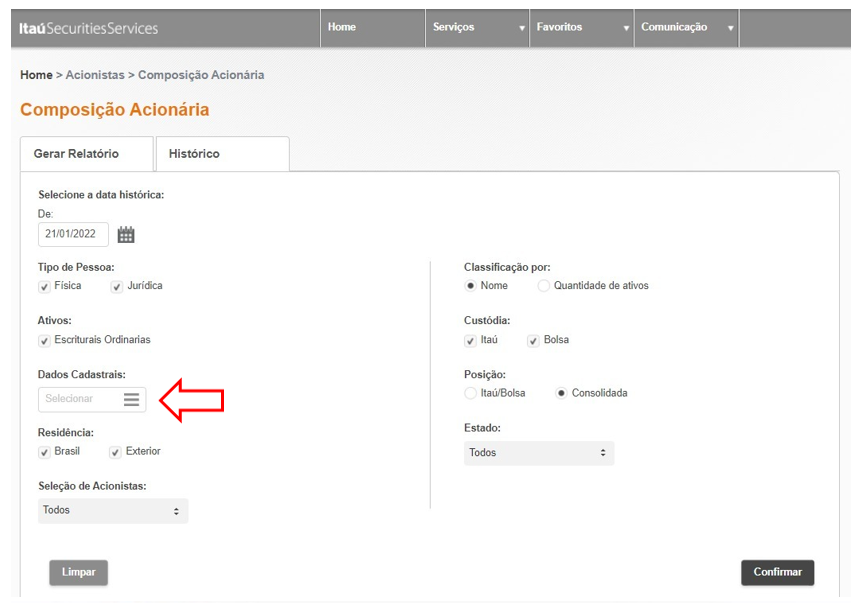Image resolution: width=855 pixels, height=603 pixels.
Task: Uncheck the Física person type checkbox
Action: 44,287
